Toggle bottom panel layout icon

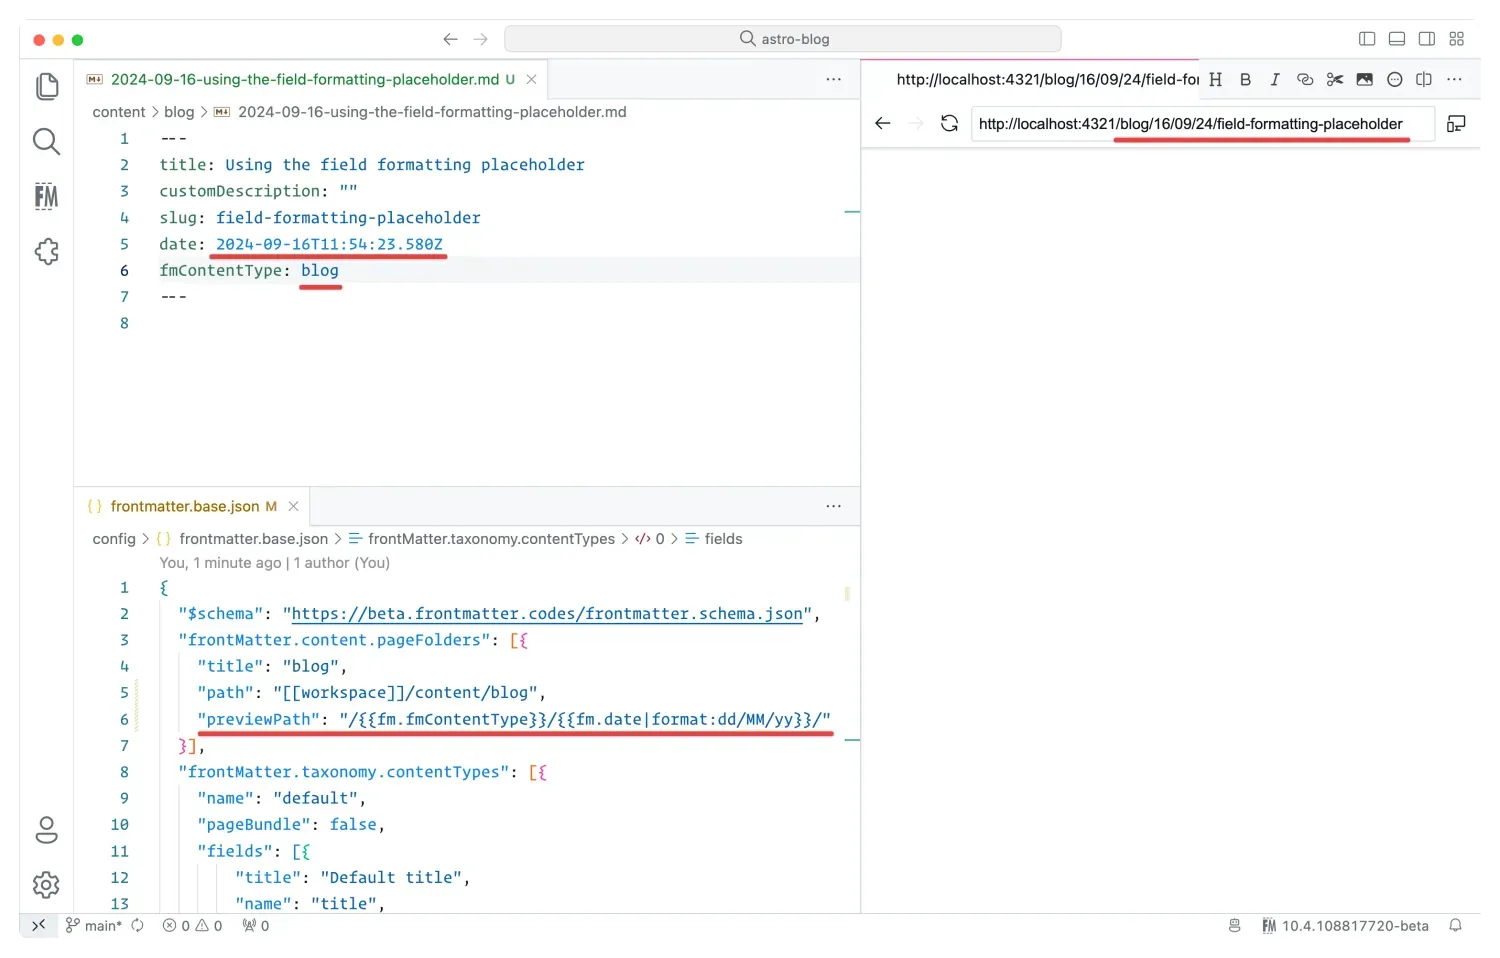pyautogui.click(x=1397, y=39)
